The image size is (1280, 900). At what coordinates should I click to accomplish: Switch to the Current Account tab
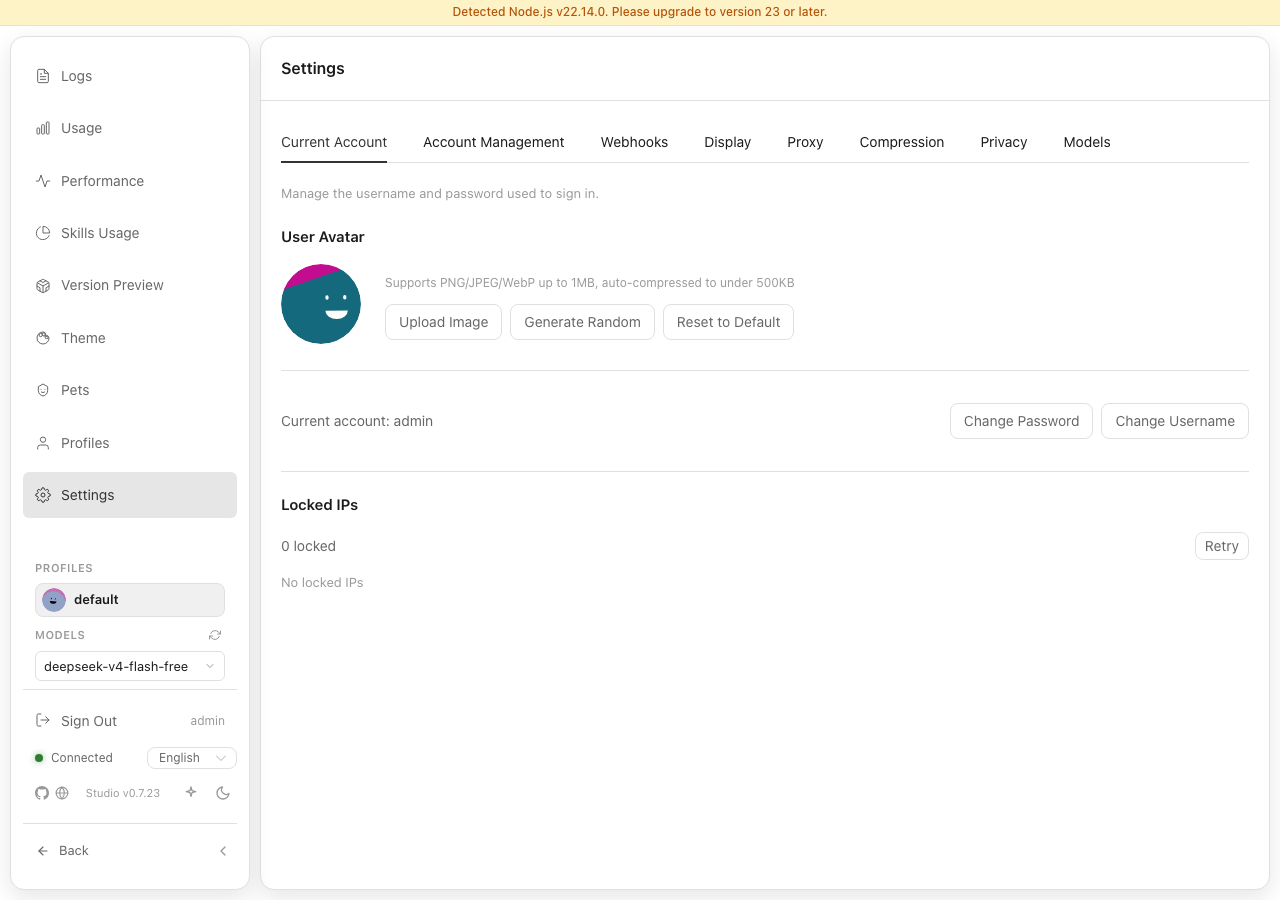pyautogui.click(x=334, y=142)
